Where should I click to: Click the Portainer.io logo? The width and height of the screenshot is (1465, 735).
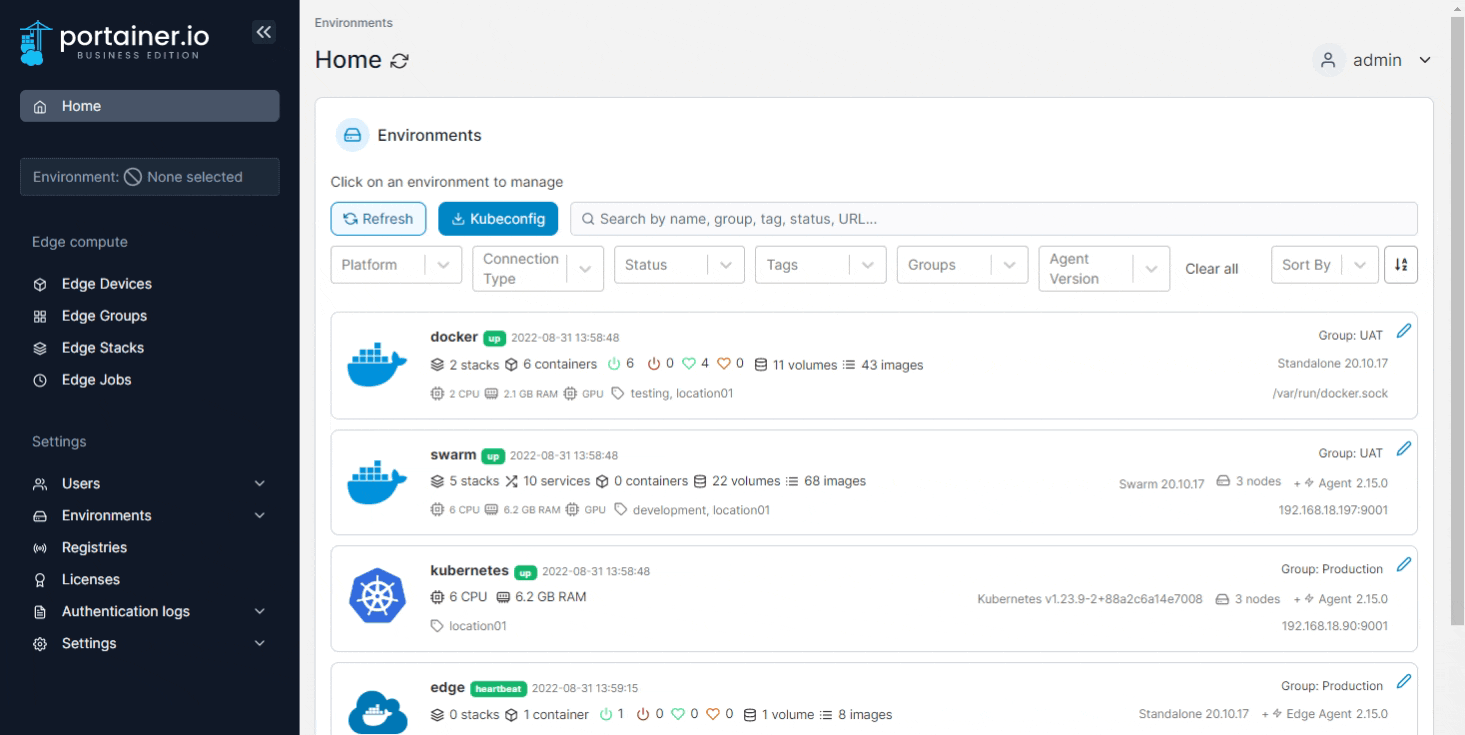pyautogui.click(x=114, y=41)
